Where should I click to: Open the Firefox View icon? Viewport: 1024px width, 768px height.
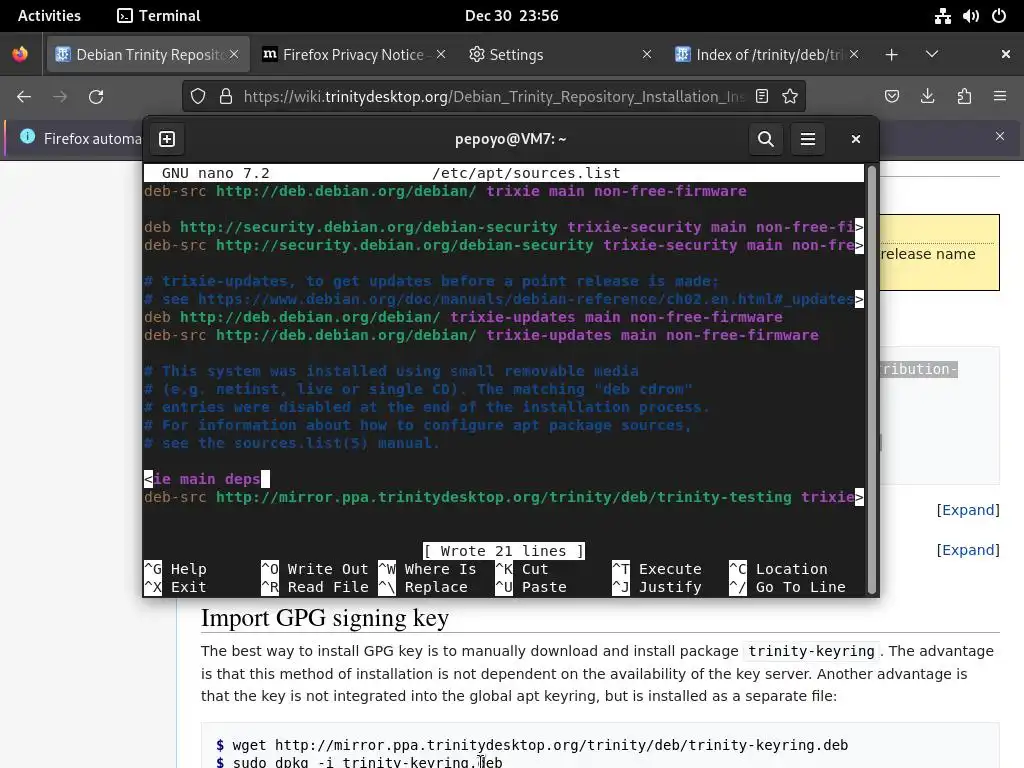tap(20, 54)
